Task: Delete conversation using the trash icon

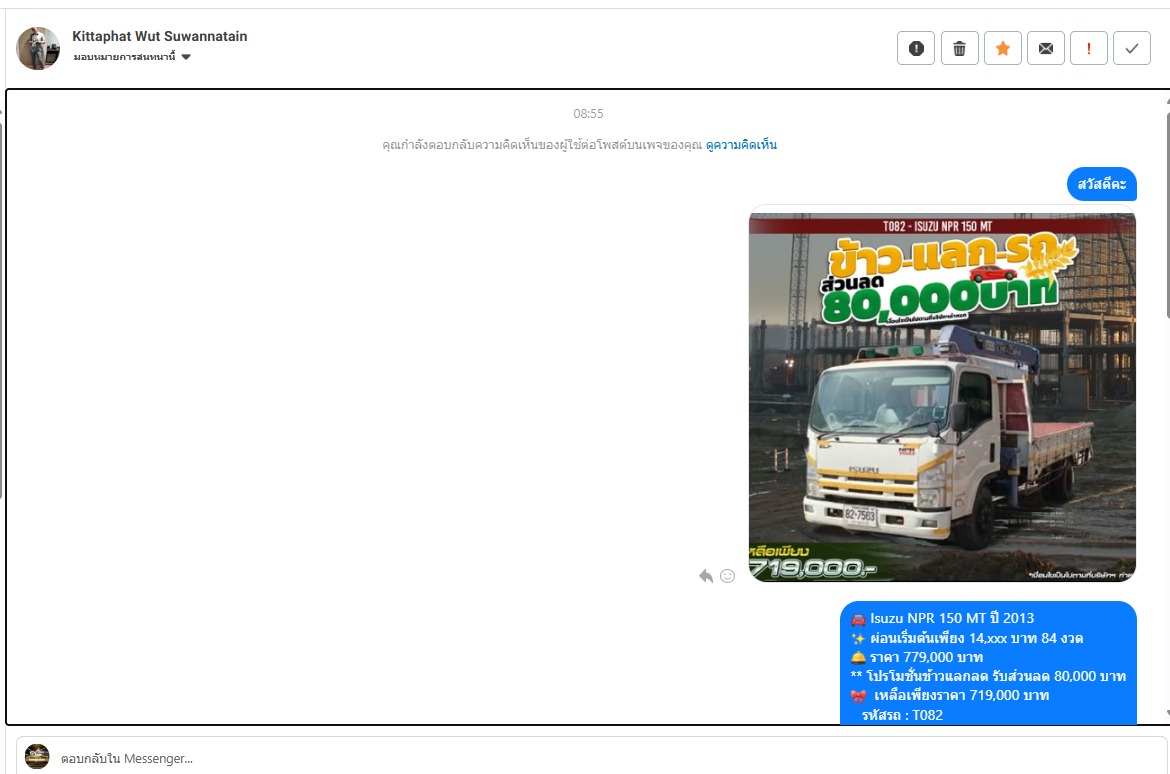Action: pos(960,49)
